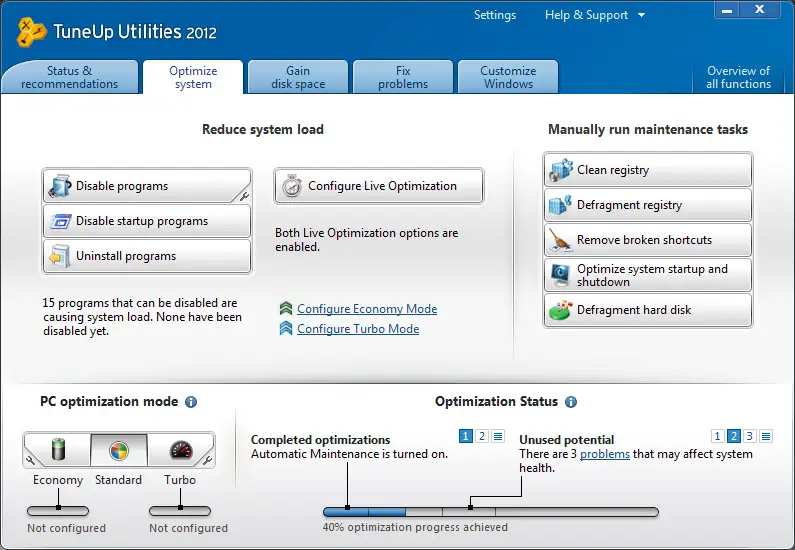Screen dimensions: 795x550
Task: Click '40% optimization progress achieved' text
Action: [x=415, y=527]
